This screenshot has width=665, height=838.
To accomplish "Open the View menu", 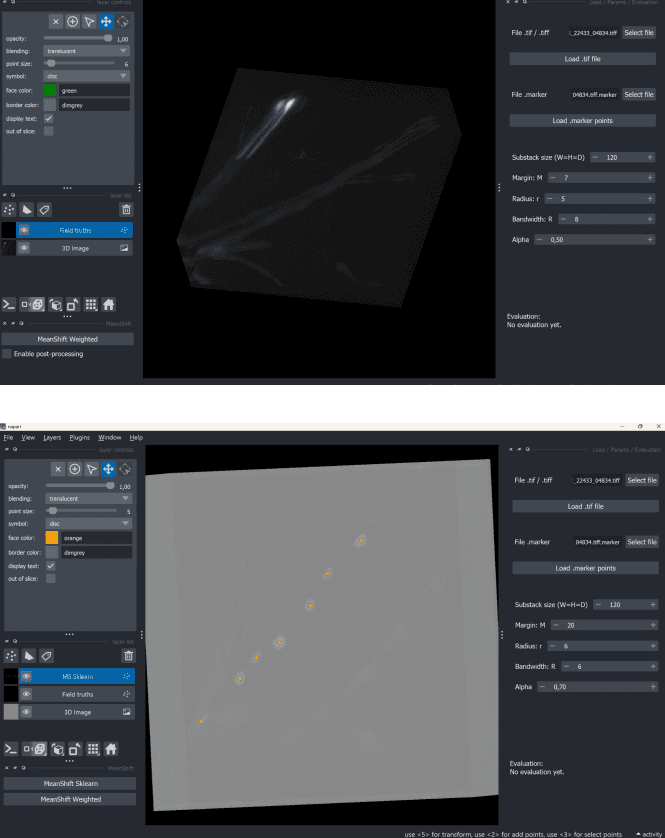I will (28, 437).
